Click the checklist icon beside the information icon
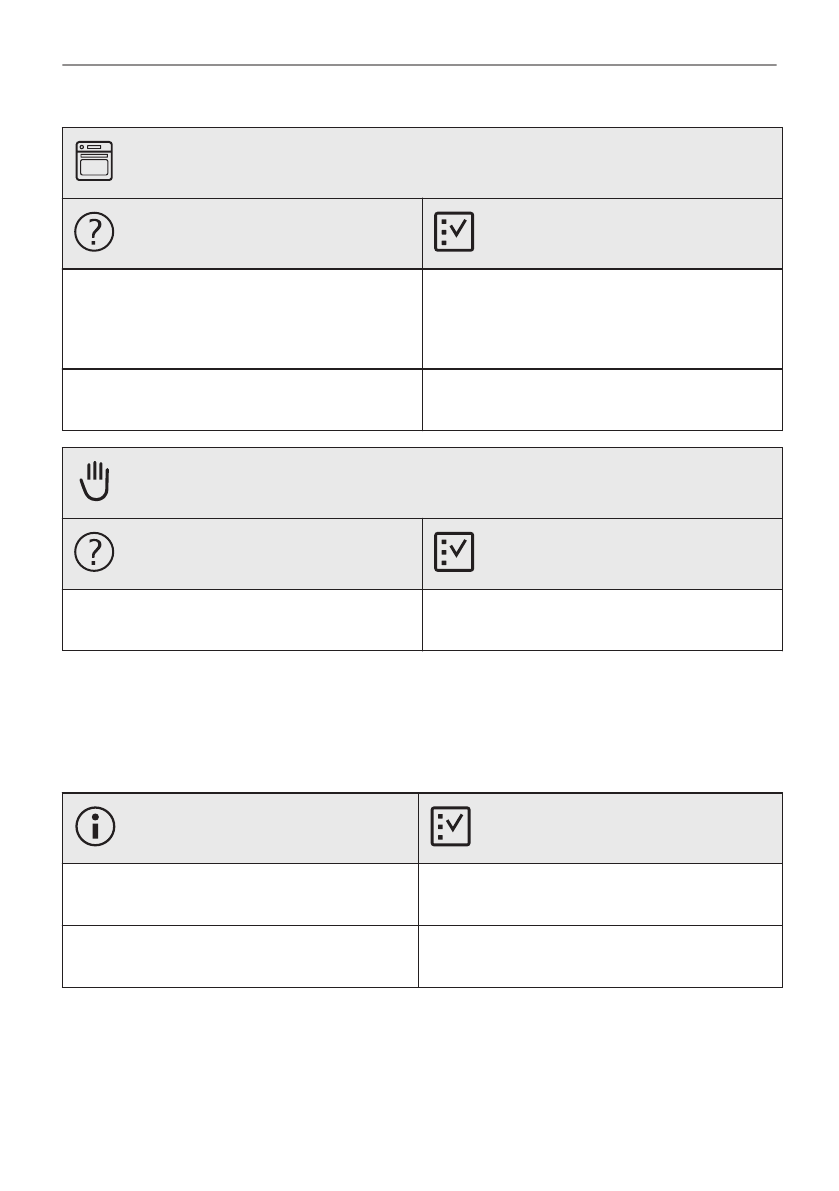This screenshot has height=1191, width=839. point(451,828)
